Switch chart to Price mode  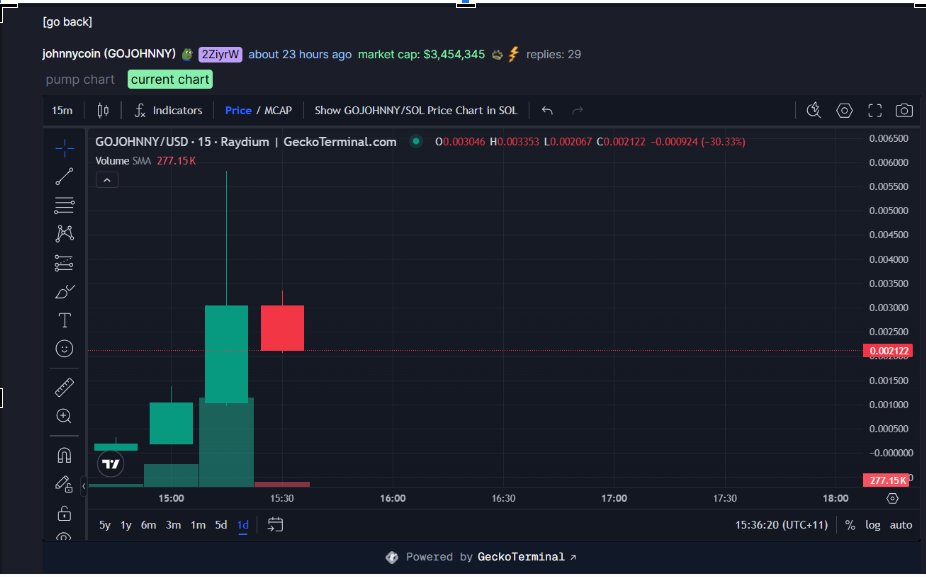tap(238, 110)
